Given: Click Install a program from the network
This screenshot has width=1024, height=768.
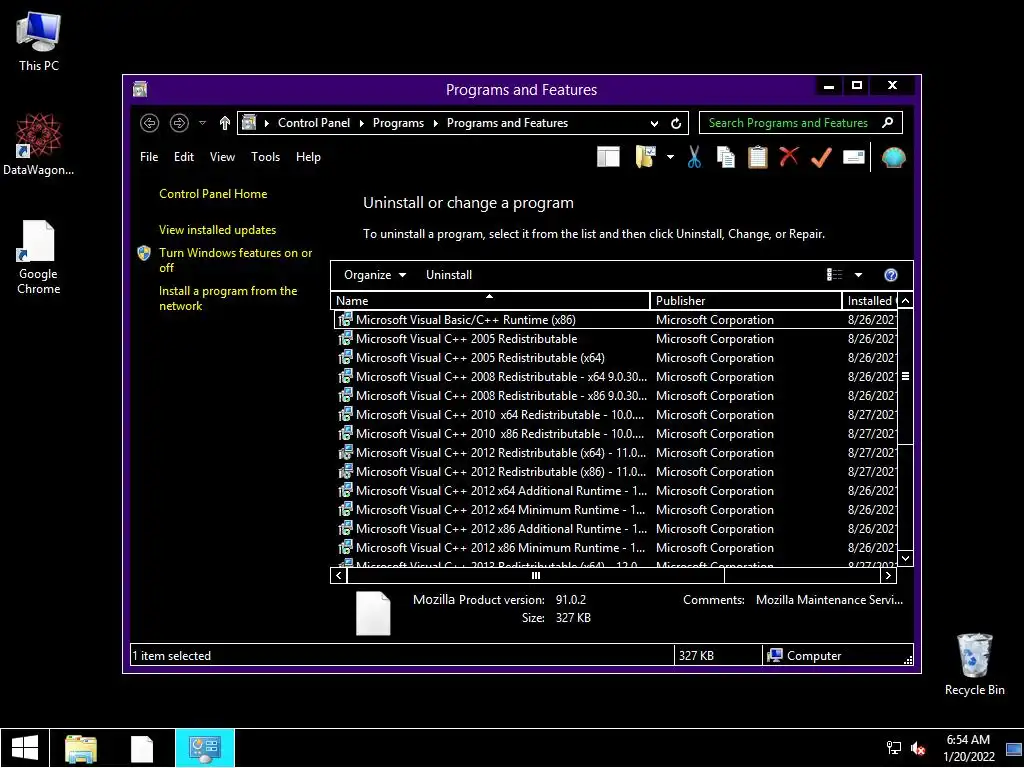Looking at the screenshot, I should pos(228,298).
